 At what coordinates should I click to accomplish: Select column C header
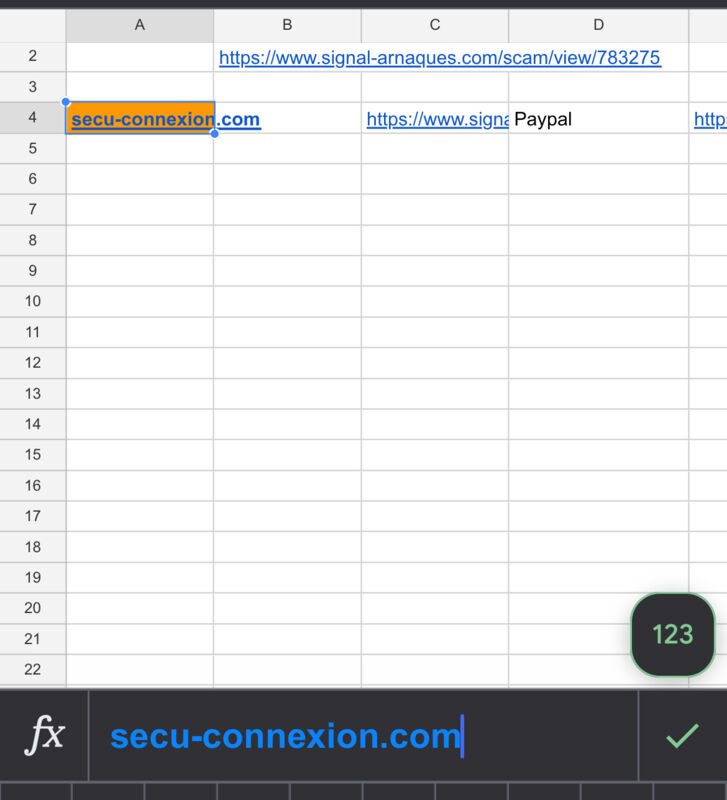[x=435, y=24]
